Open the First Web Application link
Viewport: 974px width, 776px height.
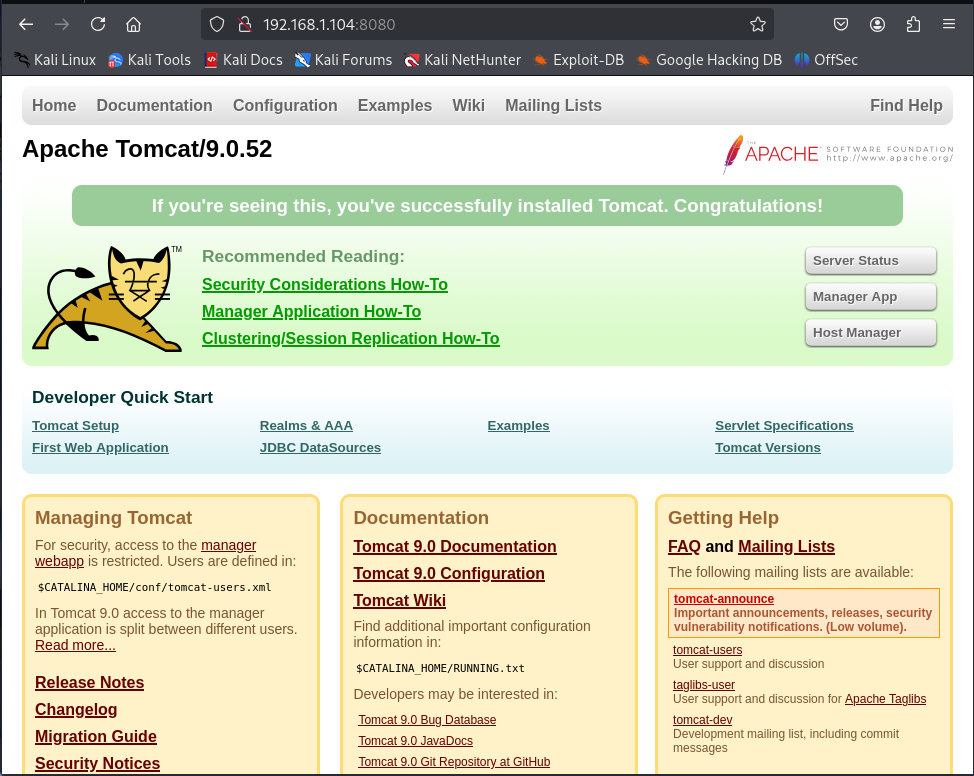tap(100, 448)
